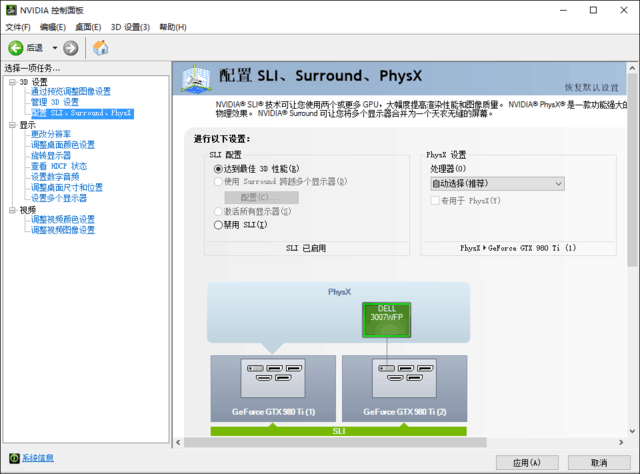Image resolution: width=640 pixels, height=474 pixels.
Task: Click the GeForce GTX 980 Ti (2) connector panel
Action: tap(404, 378)
